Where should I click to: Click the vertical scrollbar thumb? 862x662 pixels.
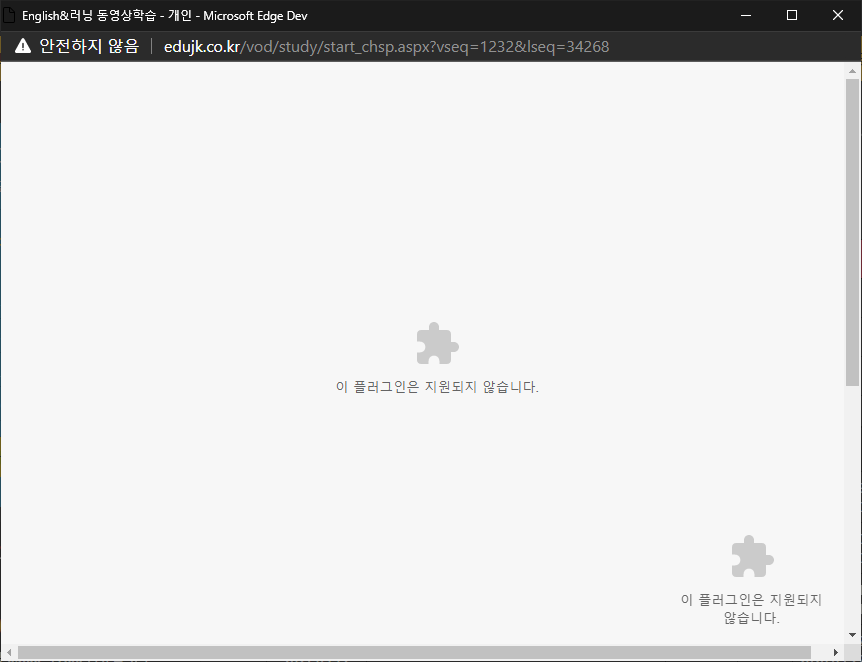pyautogui.click(x=853, y=232)
